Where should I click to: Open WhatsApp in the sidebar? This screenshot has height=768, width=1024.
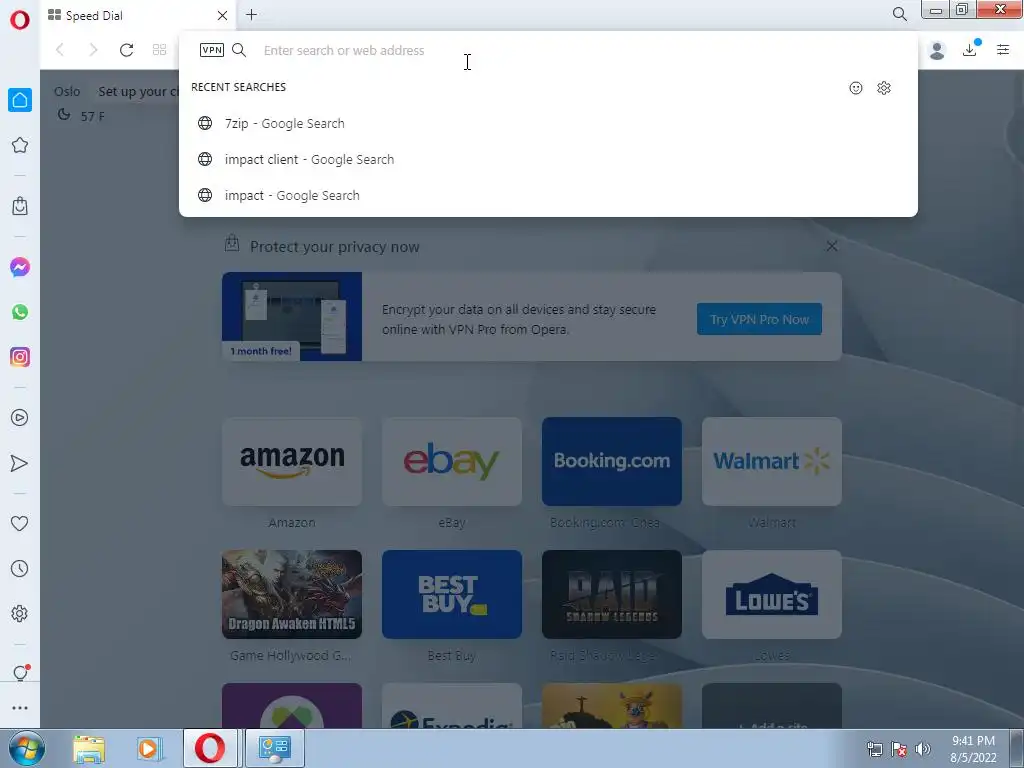click(20, 312)
